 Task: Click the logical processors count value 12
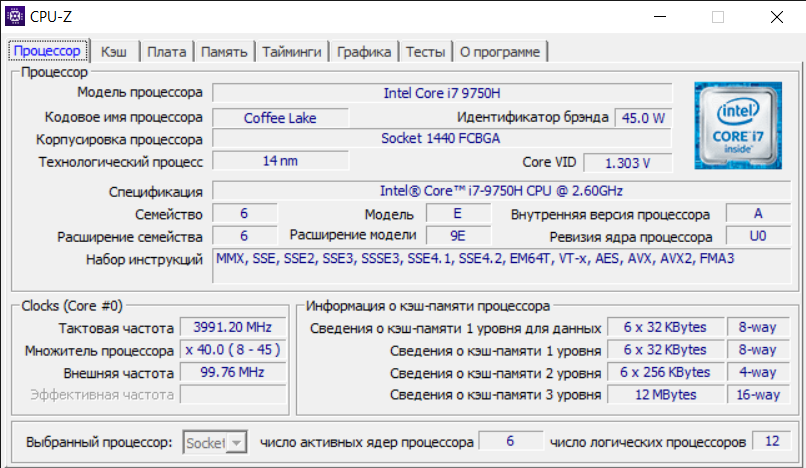pyautogui.click(x=772, y=441)
